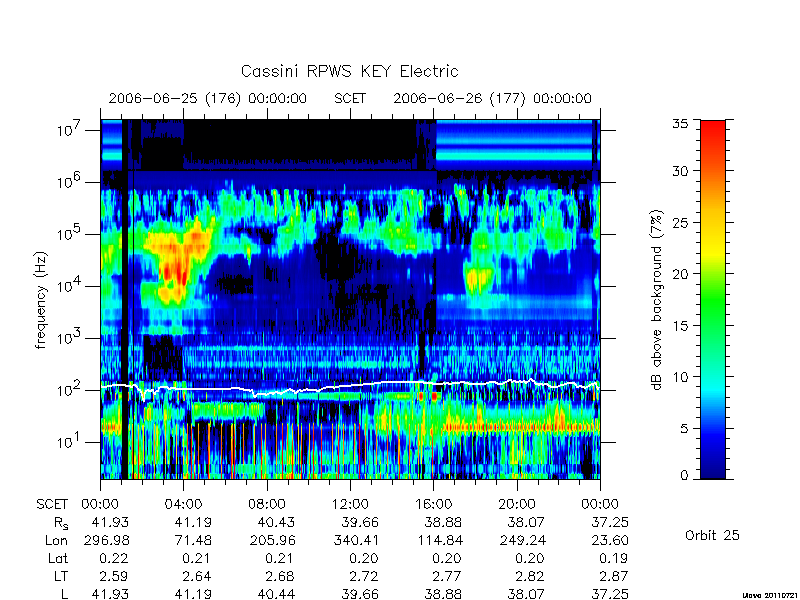The height and width of the screenshot is (600, 800).
Task: Click the Lon value 114.84
Action: [x=439, y=540]
